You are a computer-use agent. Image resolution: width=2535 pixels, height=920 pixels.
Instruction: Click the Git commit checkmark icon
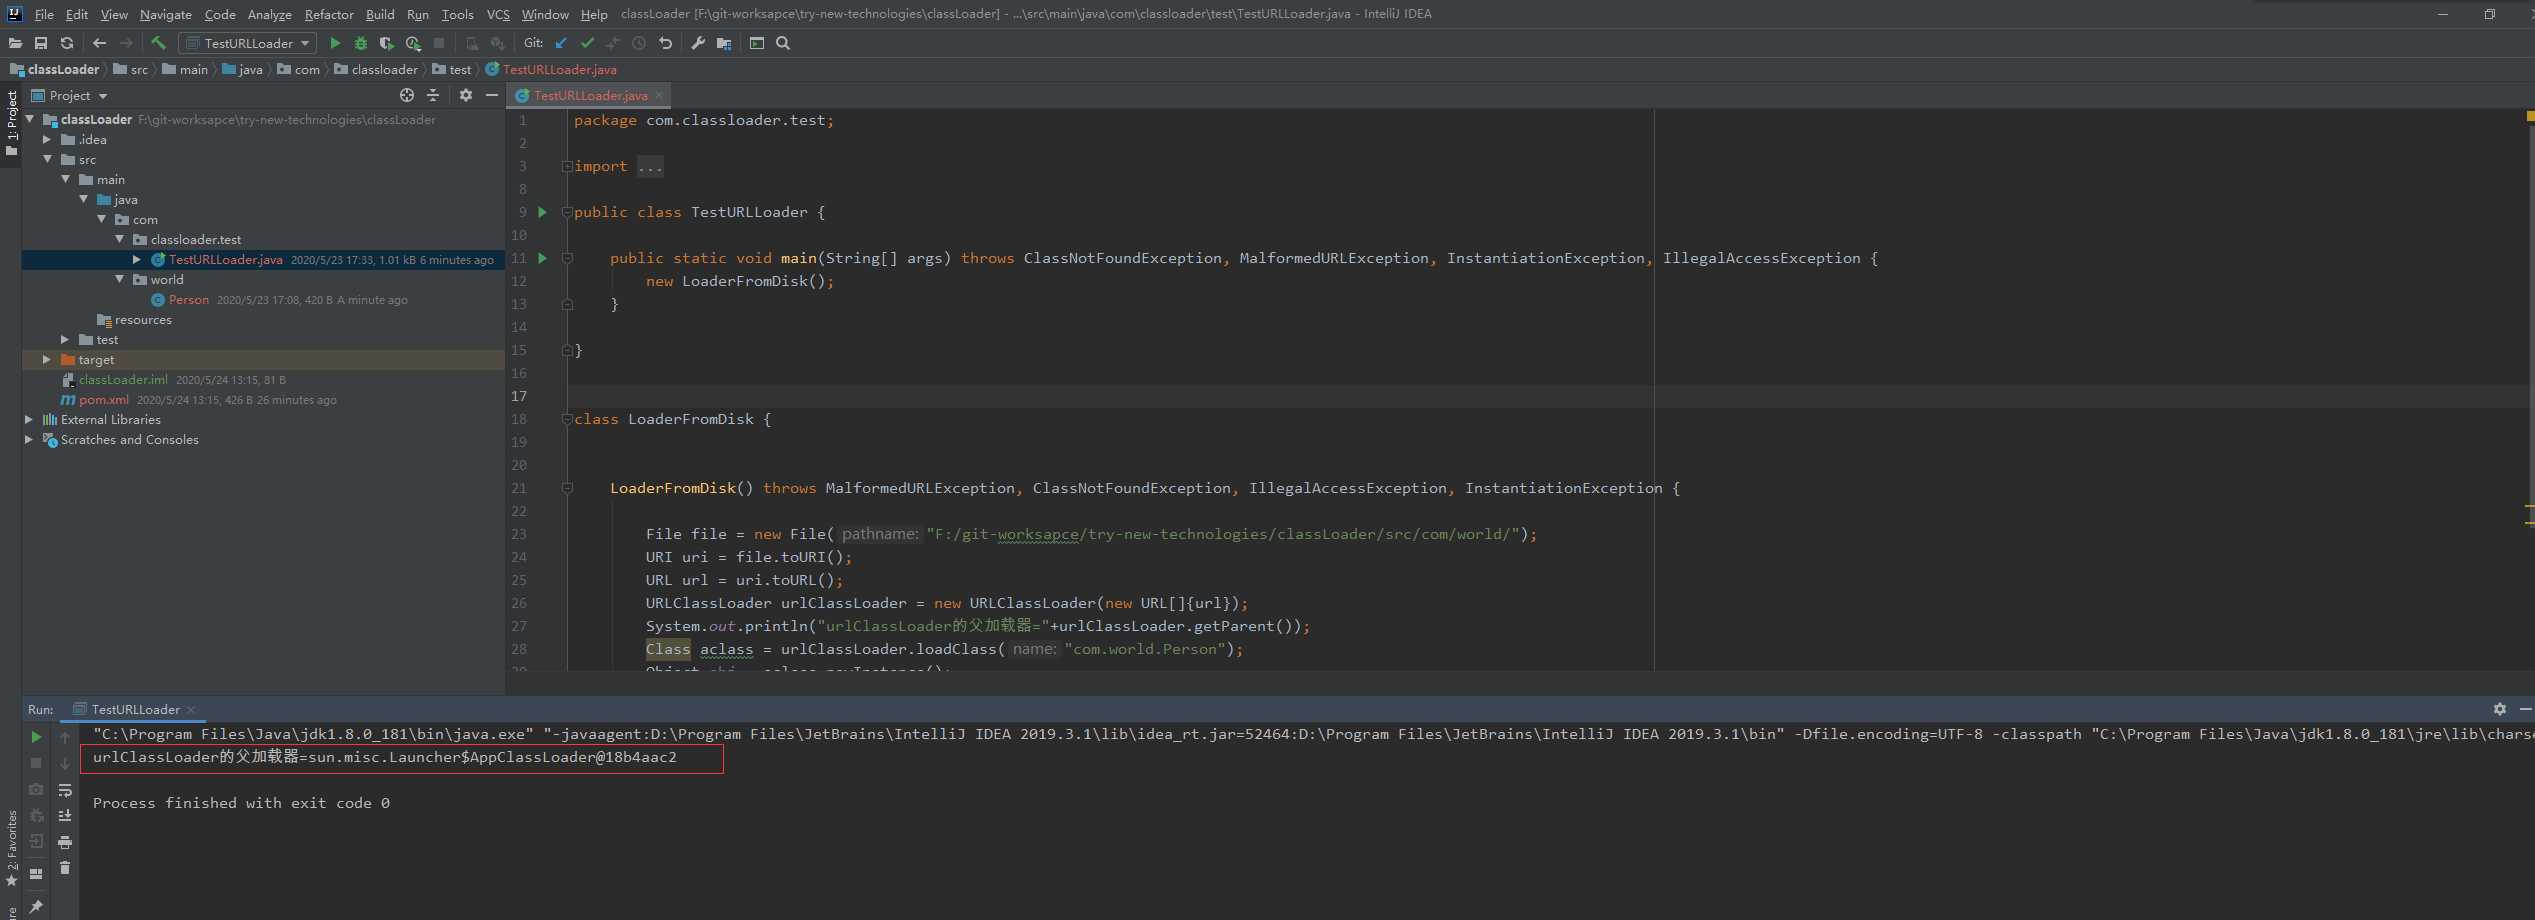(587, 43)
